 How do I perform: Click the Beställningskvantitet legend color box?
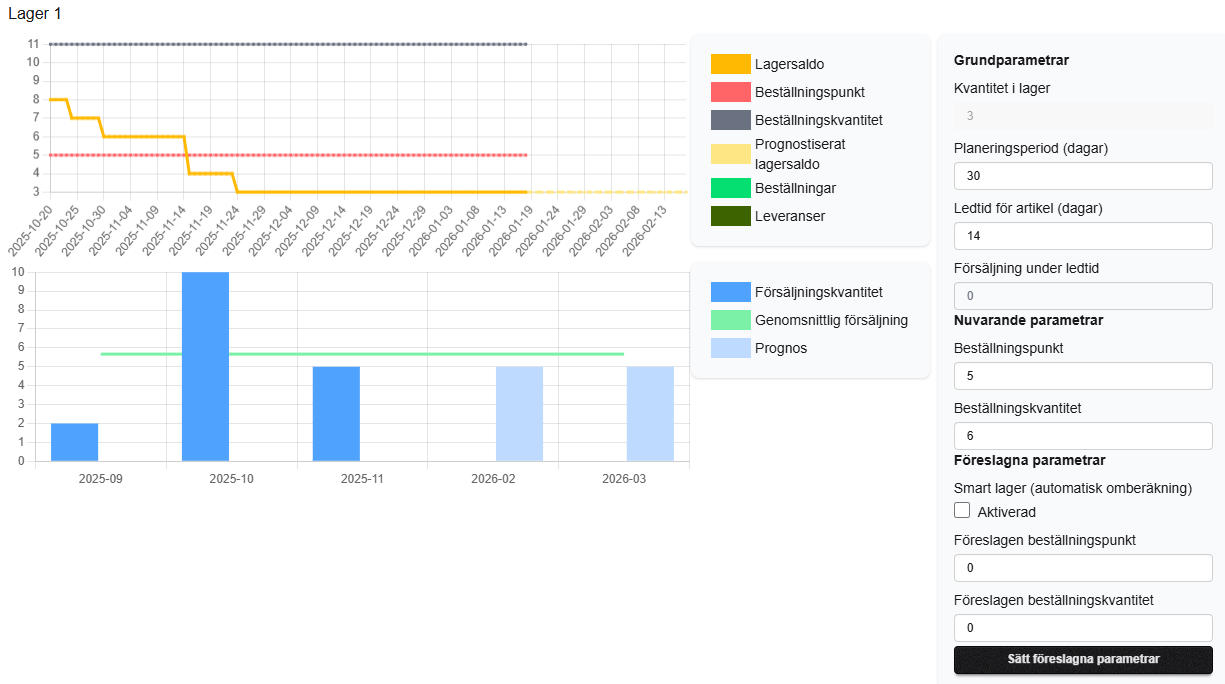(x=730, y=120)
